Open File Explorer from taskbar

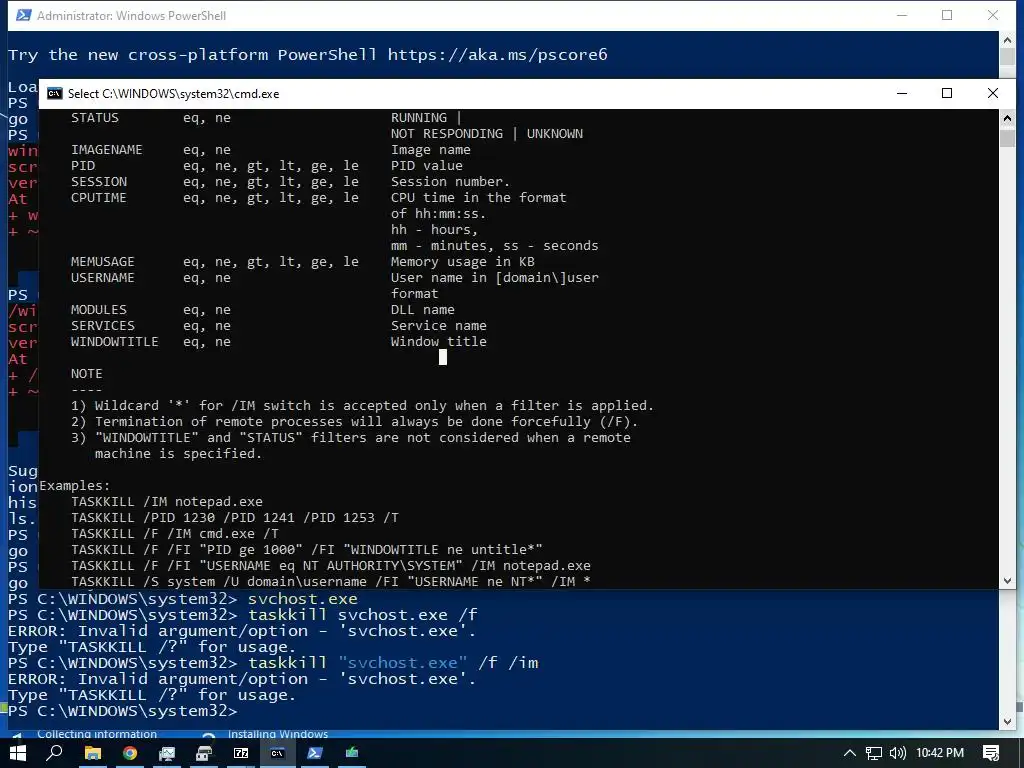(93, 753)
